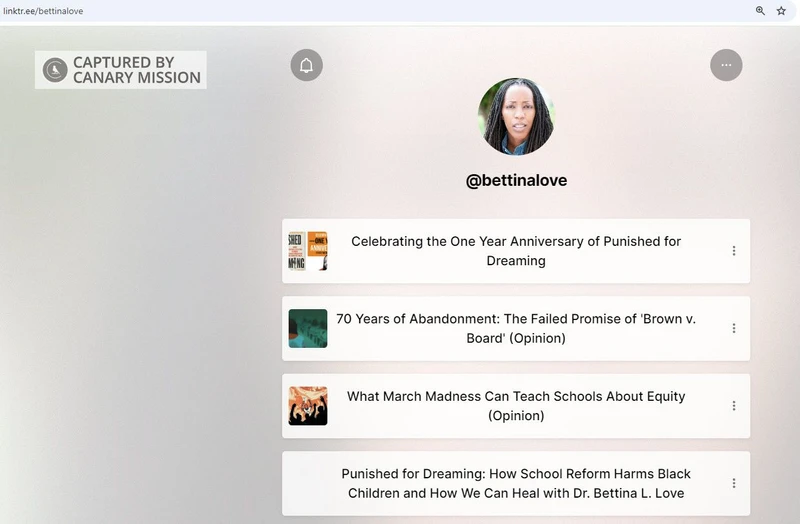The image size is (800, 524).
Task: Open 'Celebrating the One Year Anniversary' link
Action: (516, 251)
